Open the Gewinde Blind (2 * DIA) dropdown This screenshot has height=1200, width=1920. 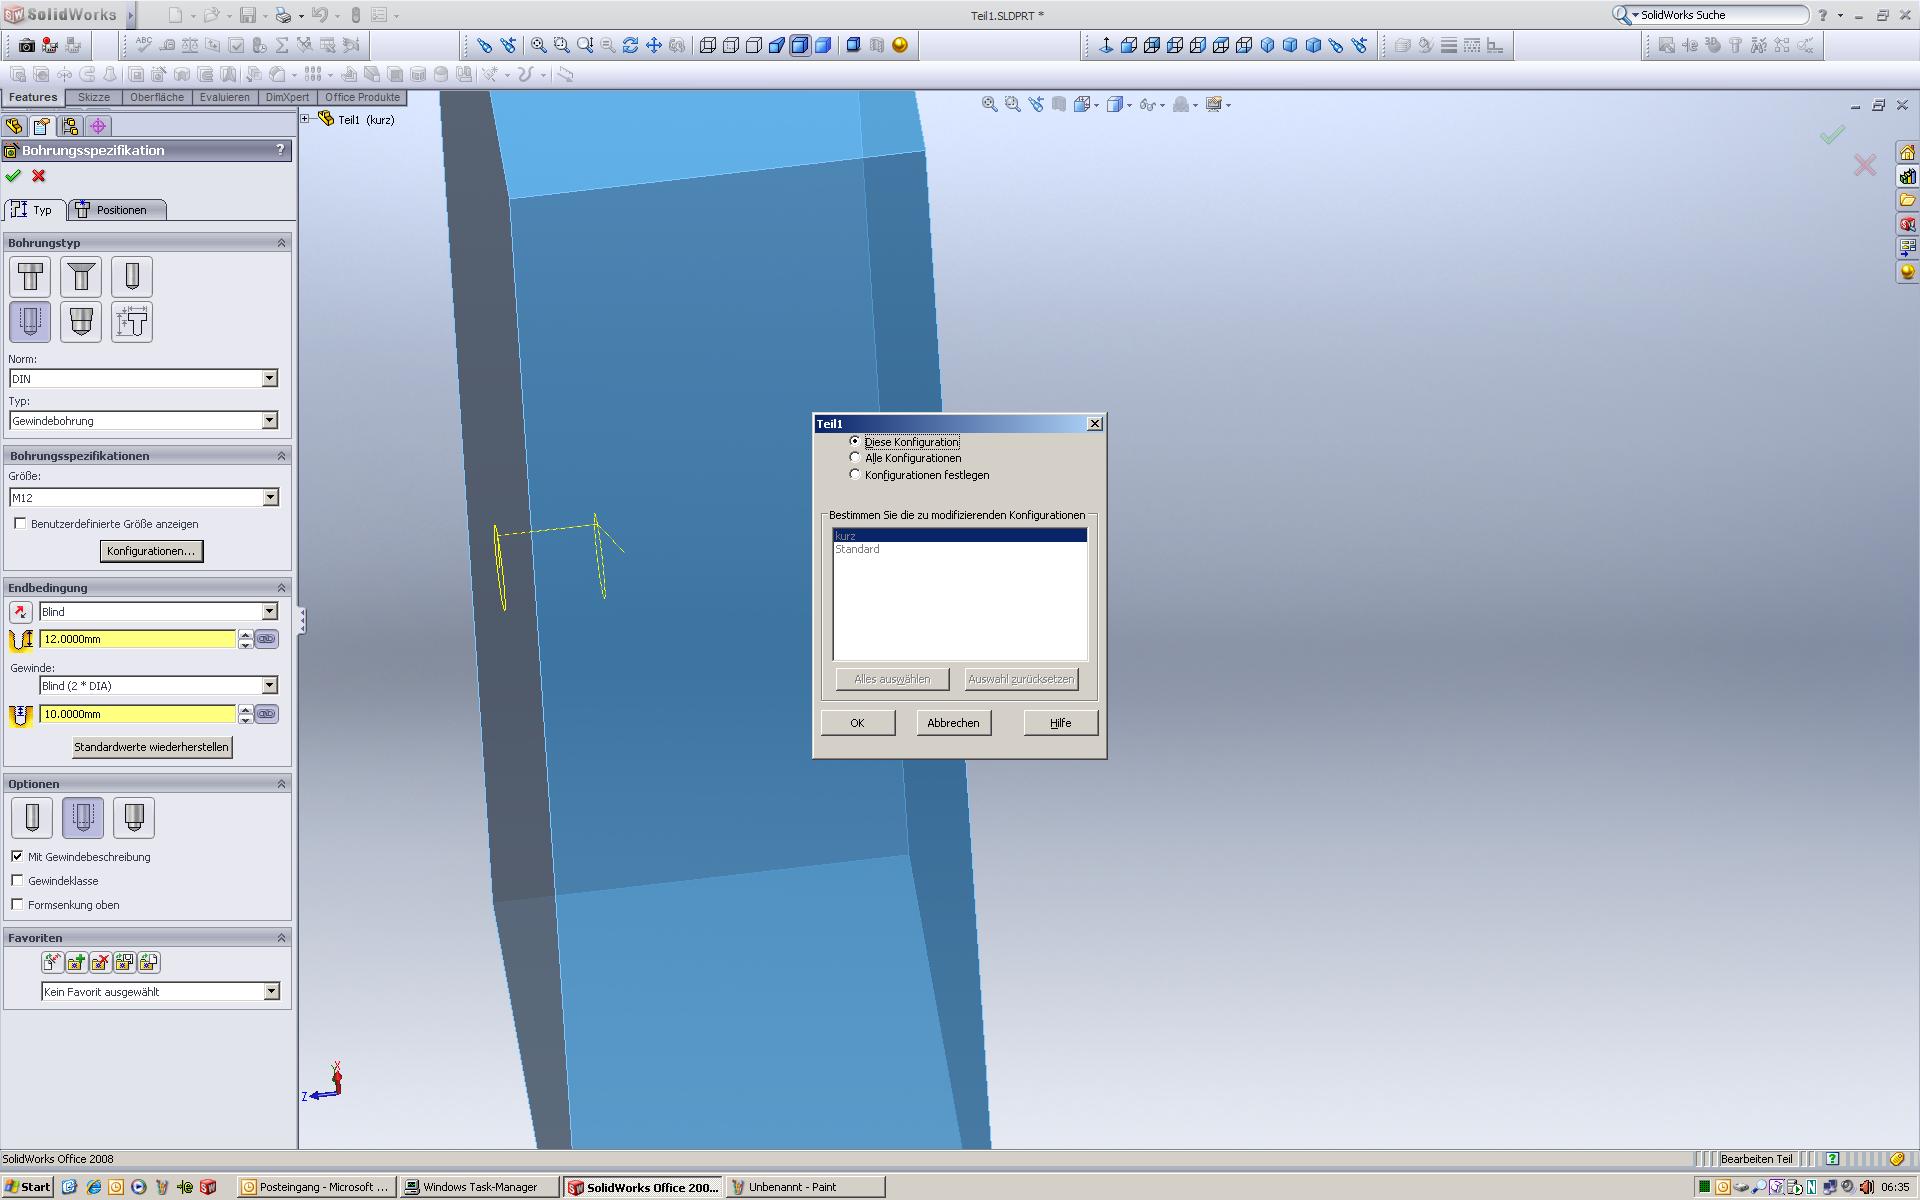point(269,686)
